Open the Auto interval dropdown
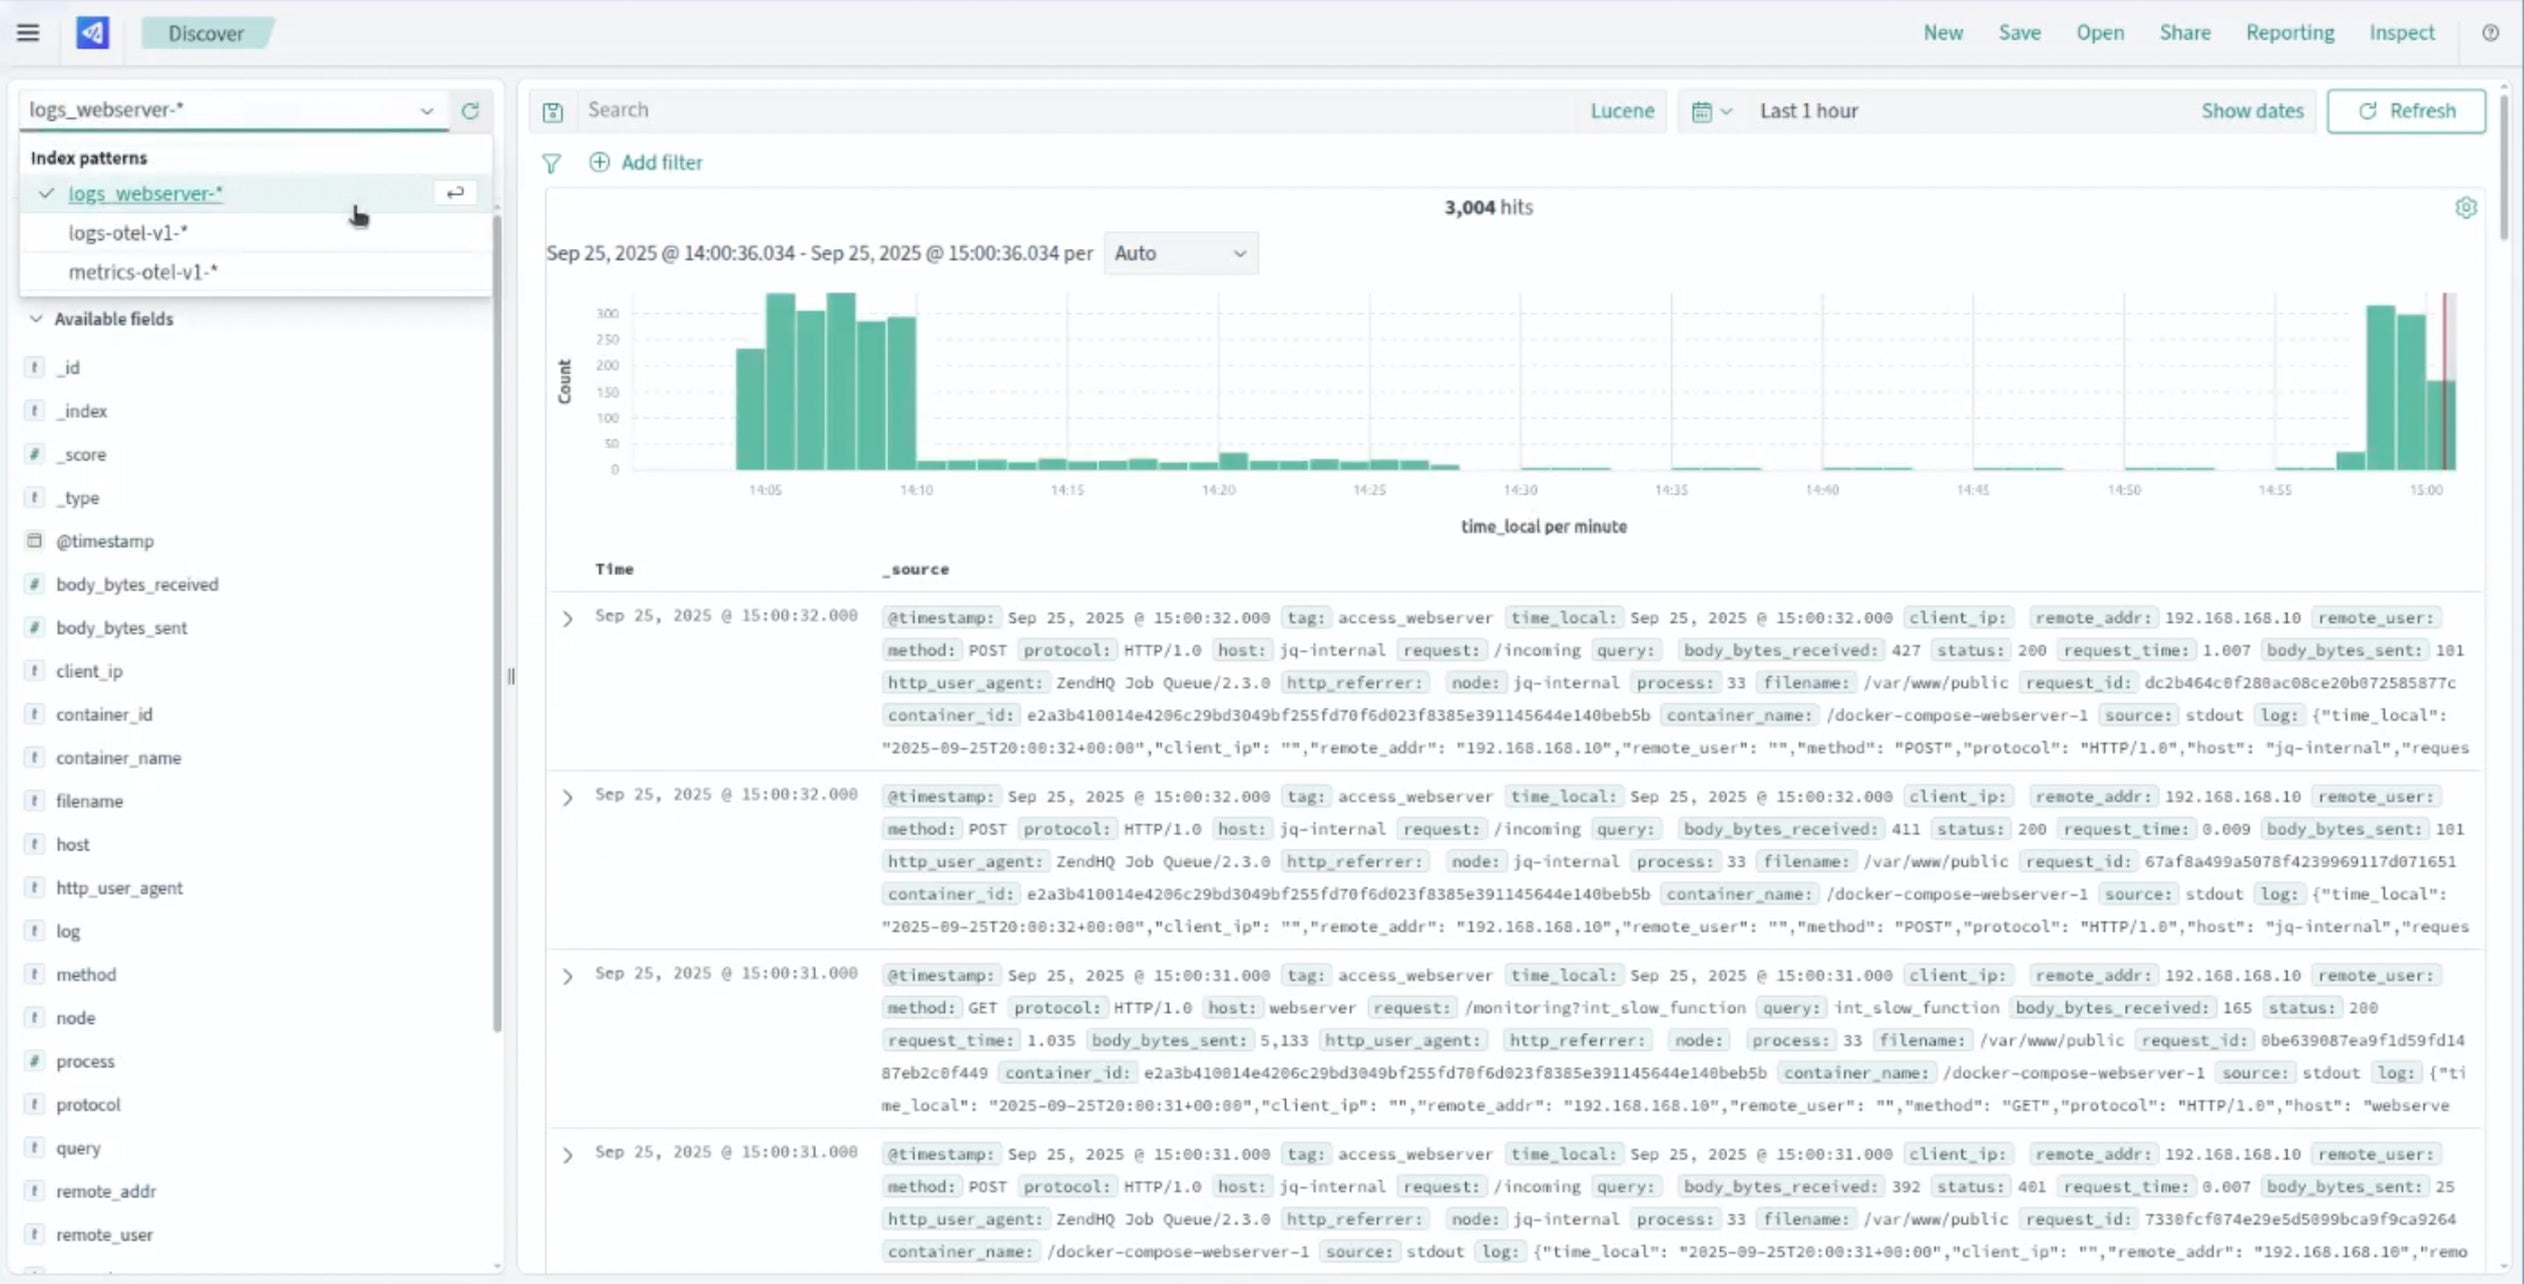Screen dimensions: 2524x1284 pyautogui.click(x=1180, y=254)
